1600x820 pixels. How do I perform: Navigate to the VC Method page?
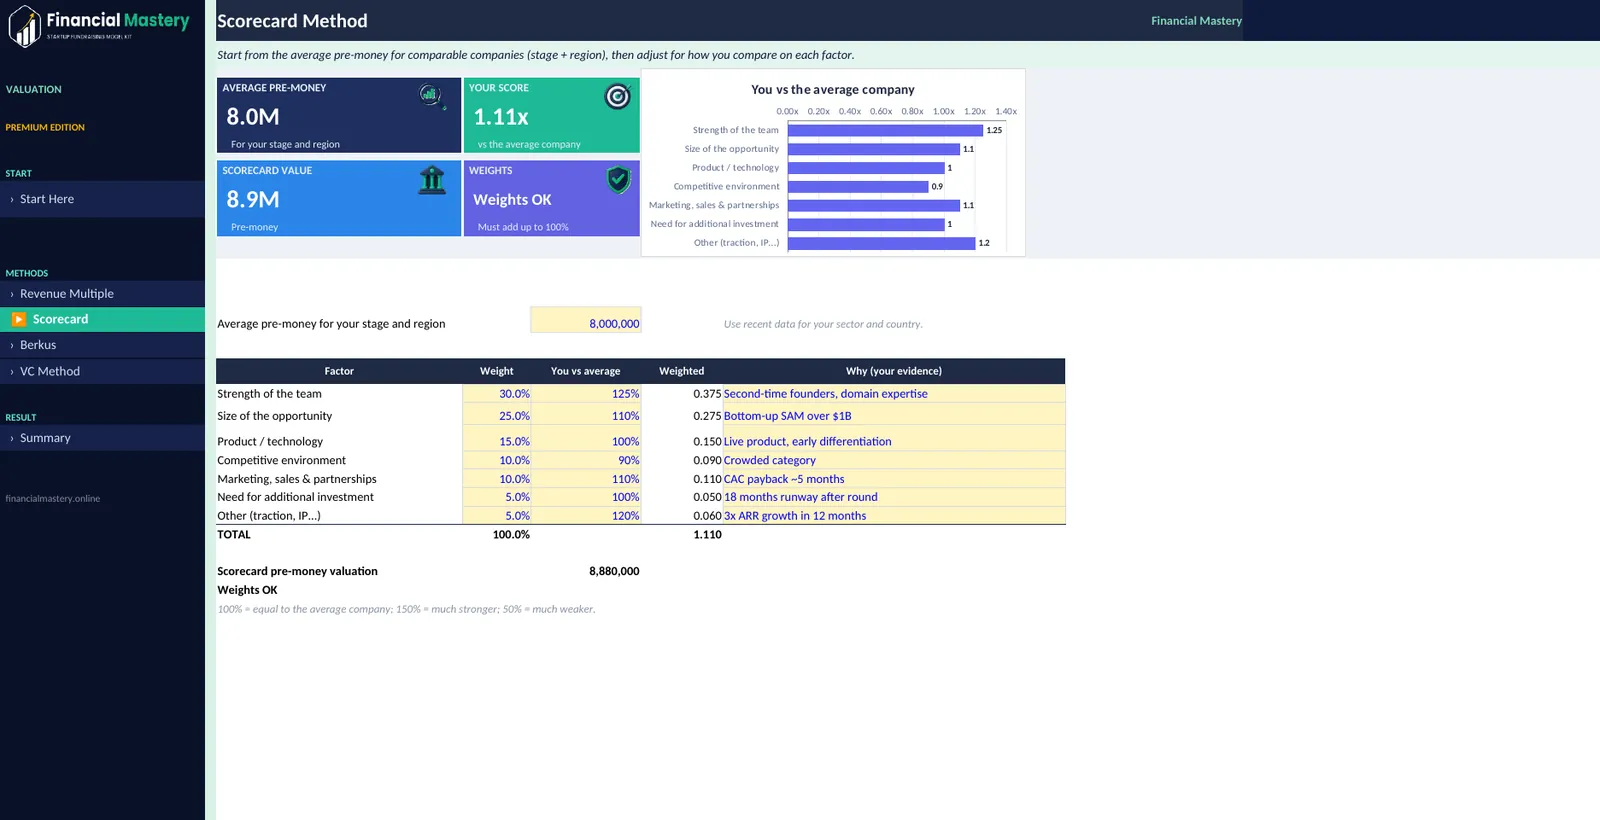point(102,371)
